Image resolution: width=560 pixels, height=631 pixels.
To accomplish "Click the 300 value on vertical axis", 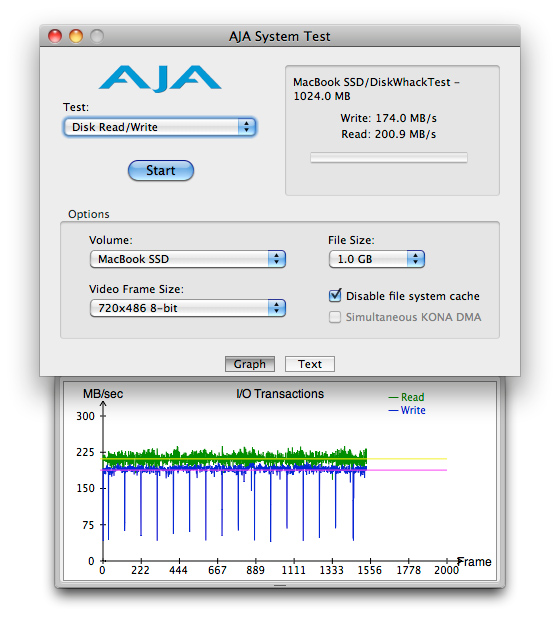I will click(85, 416).
